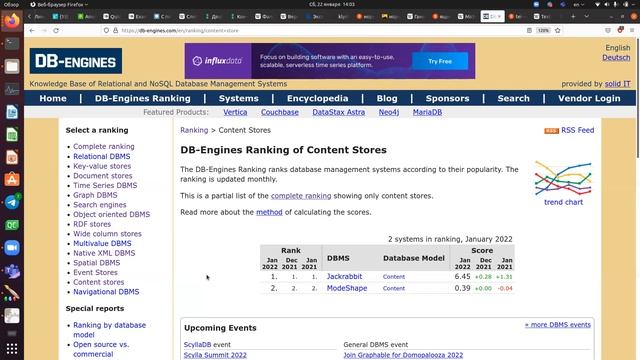640x360 pixels.
Task: Open the Scylla Summit 2022 event
Action: pyautogui.click(x=215, y=355)
